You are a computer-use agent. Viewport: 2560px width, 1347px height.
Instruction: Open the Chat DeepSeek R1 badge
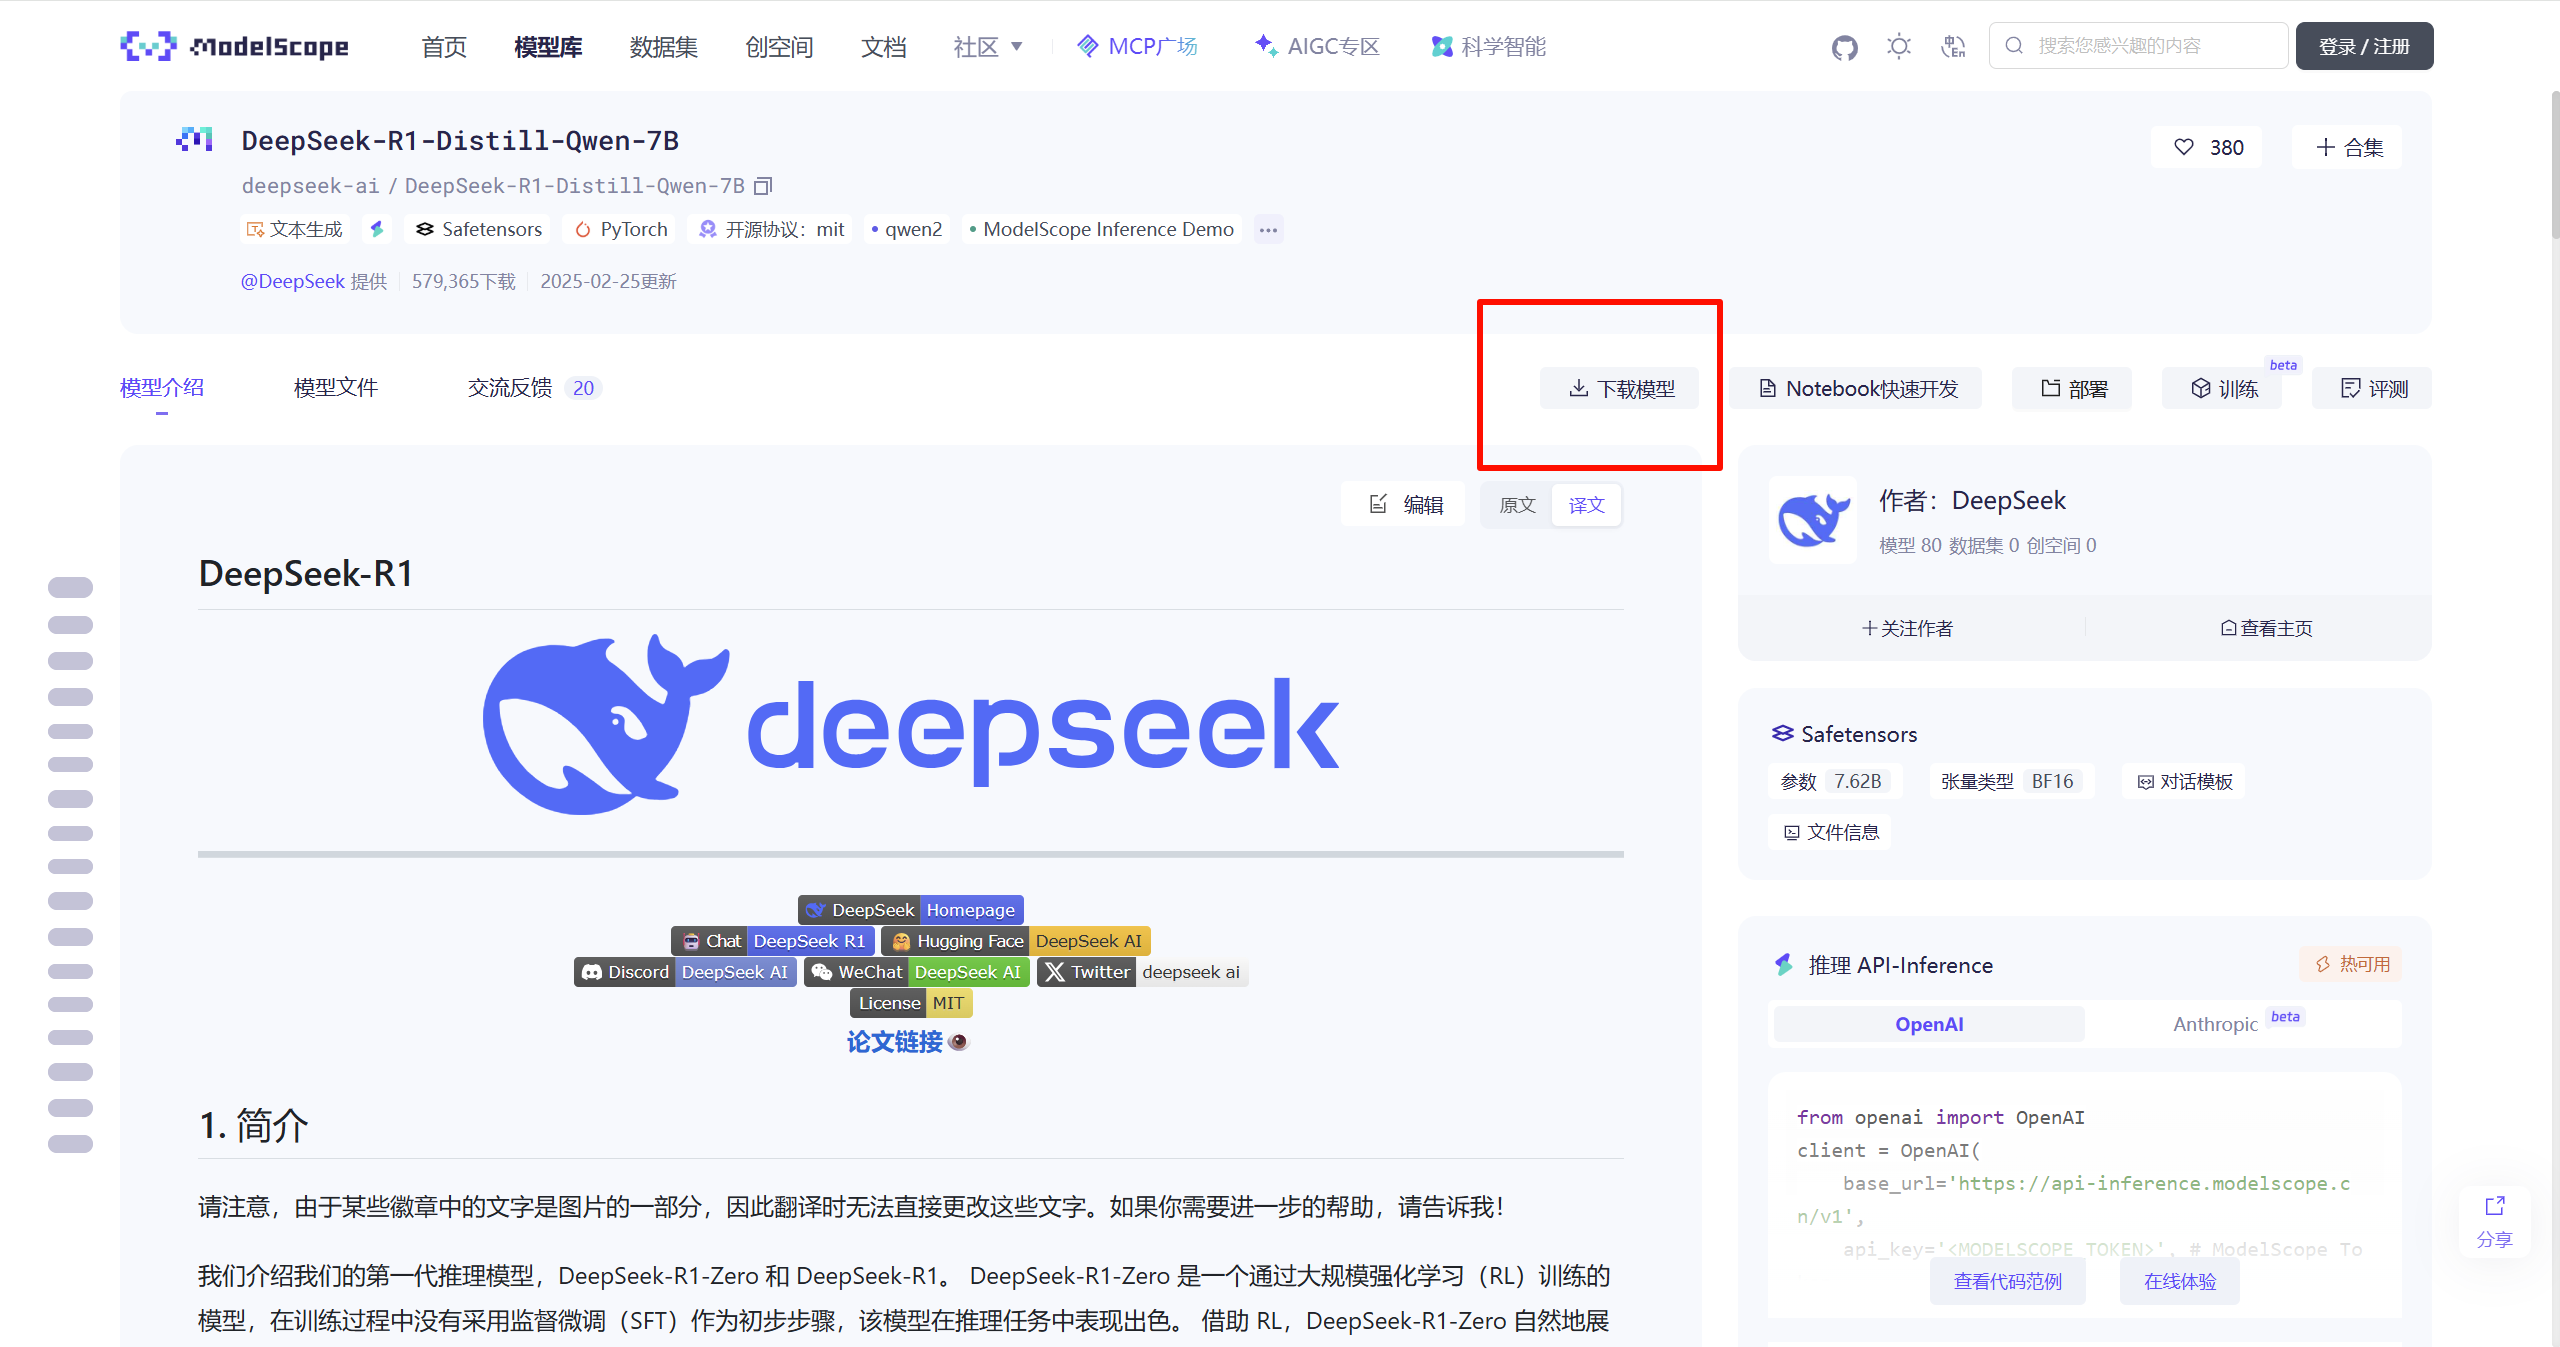tap(773, 941)
